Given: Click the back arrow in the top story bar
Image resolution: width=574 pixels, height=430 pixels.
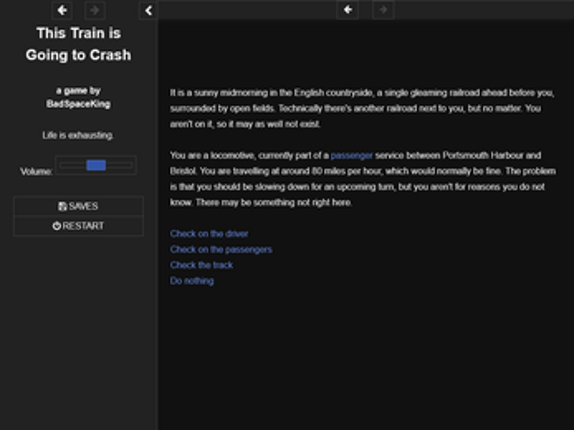Looking at the screenshot, I should pos(347,10).
